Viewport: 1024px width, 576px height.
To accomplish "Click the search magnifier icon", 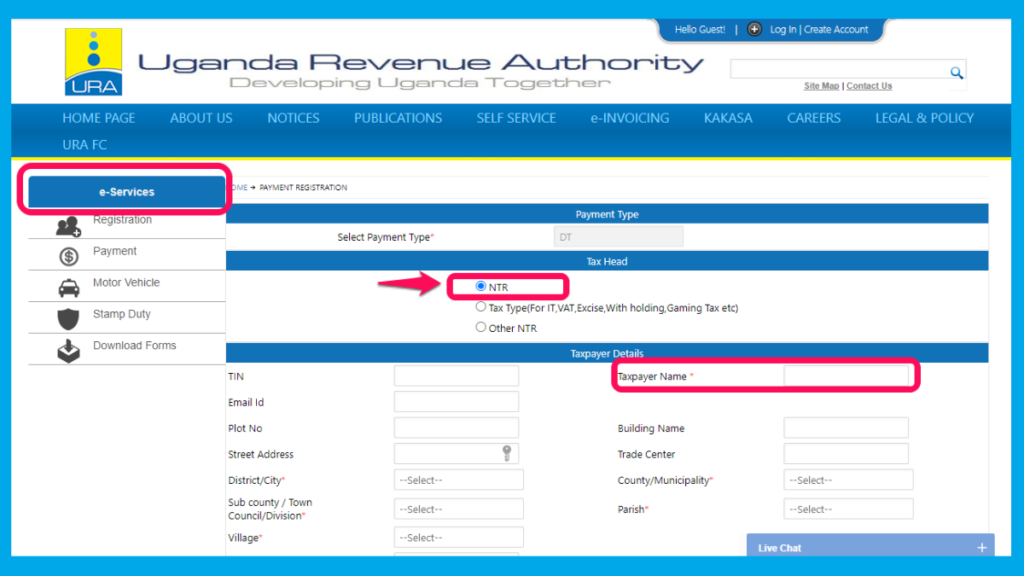I will tap(956, 72).
